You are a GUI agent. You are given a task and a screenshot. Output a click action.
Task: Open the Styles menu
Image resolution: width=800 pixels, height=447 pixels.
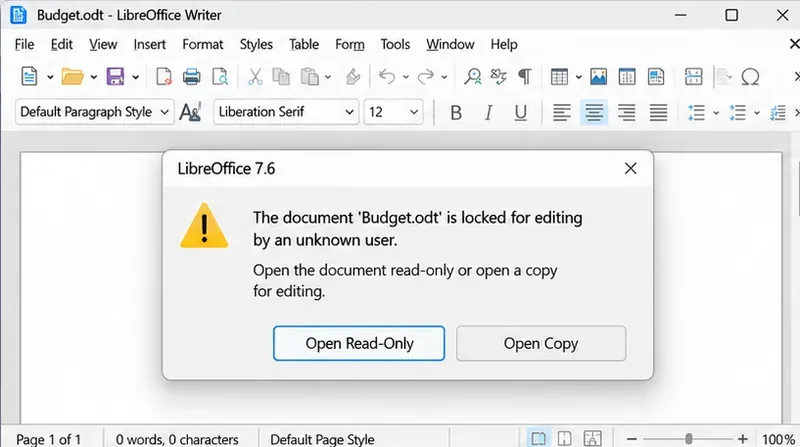(x=256, y=44)
